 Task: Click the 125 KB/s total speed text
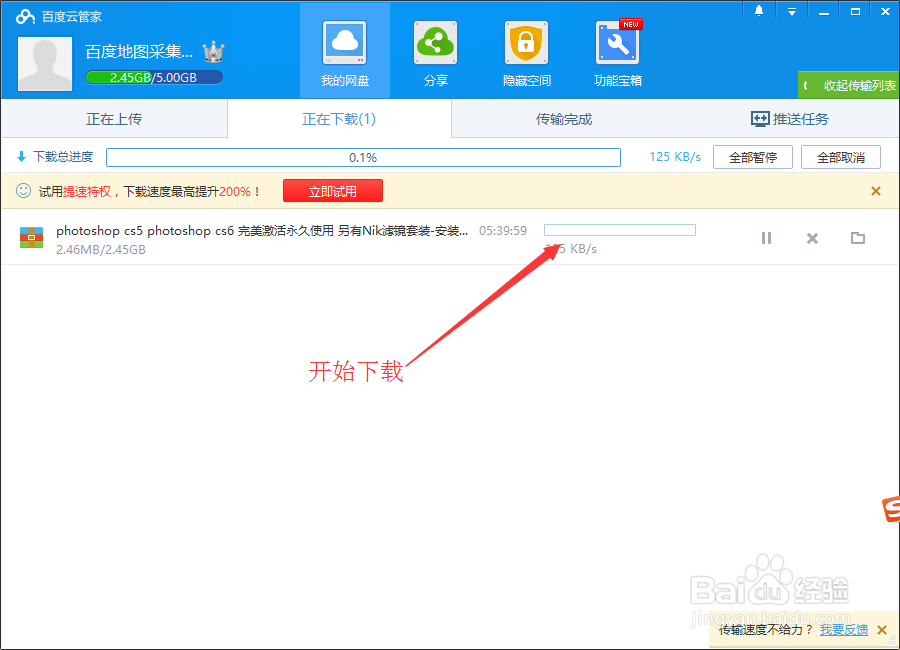point(675,157)
